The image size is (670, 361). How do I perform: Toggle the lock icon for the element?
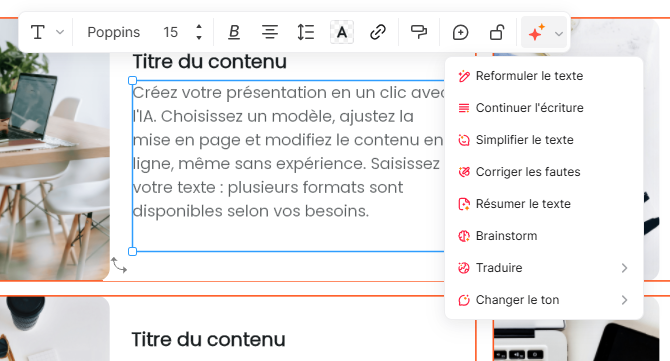click(497, 32)
